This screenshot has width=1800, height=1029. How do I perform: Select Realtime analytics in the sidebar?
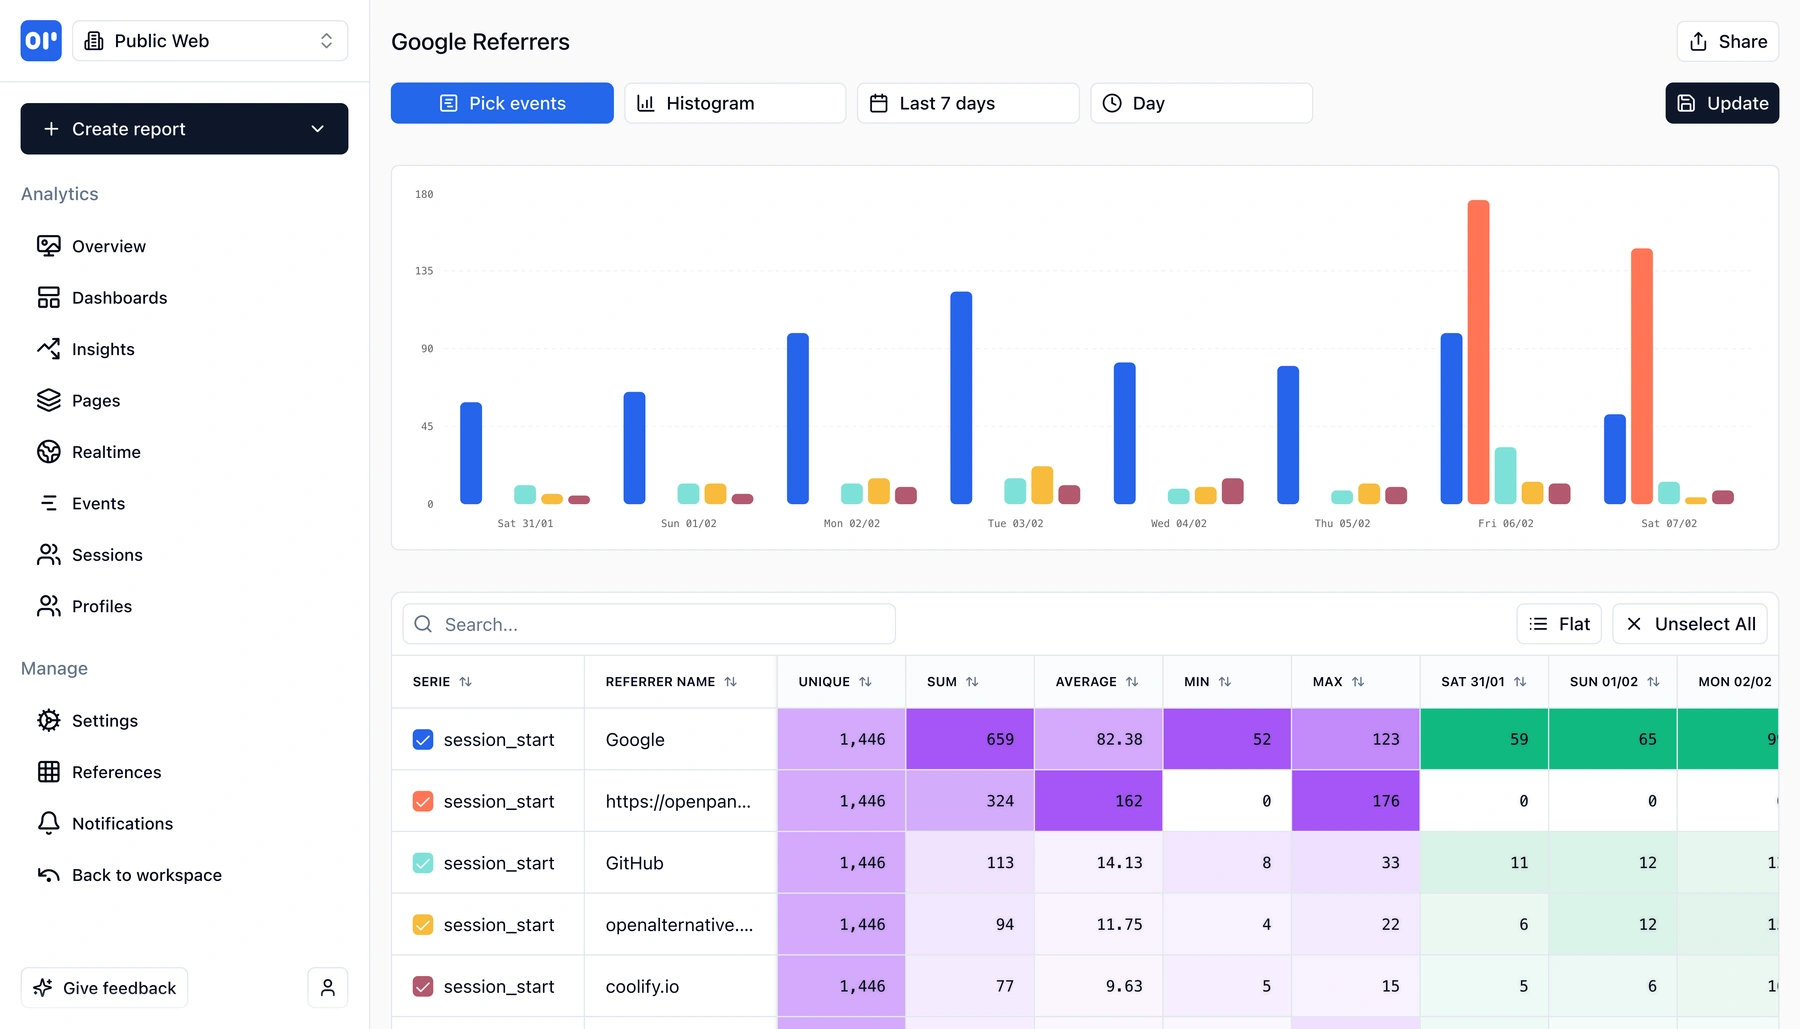(x=106, y=452)
